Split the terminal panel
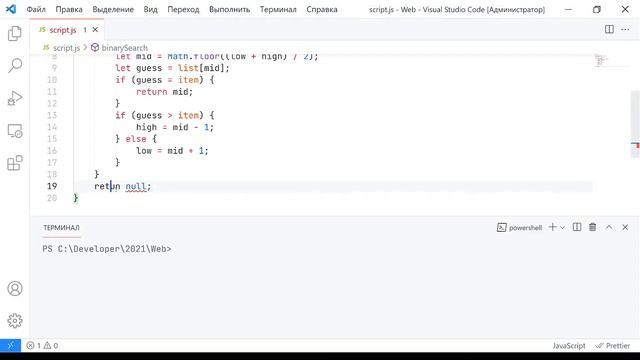This screenshot has height=360, width=640. coord(577,227)
